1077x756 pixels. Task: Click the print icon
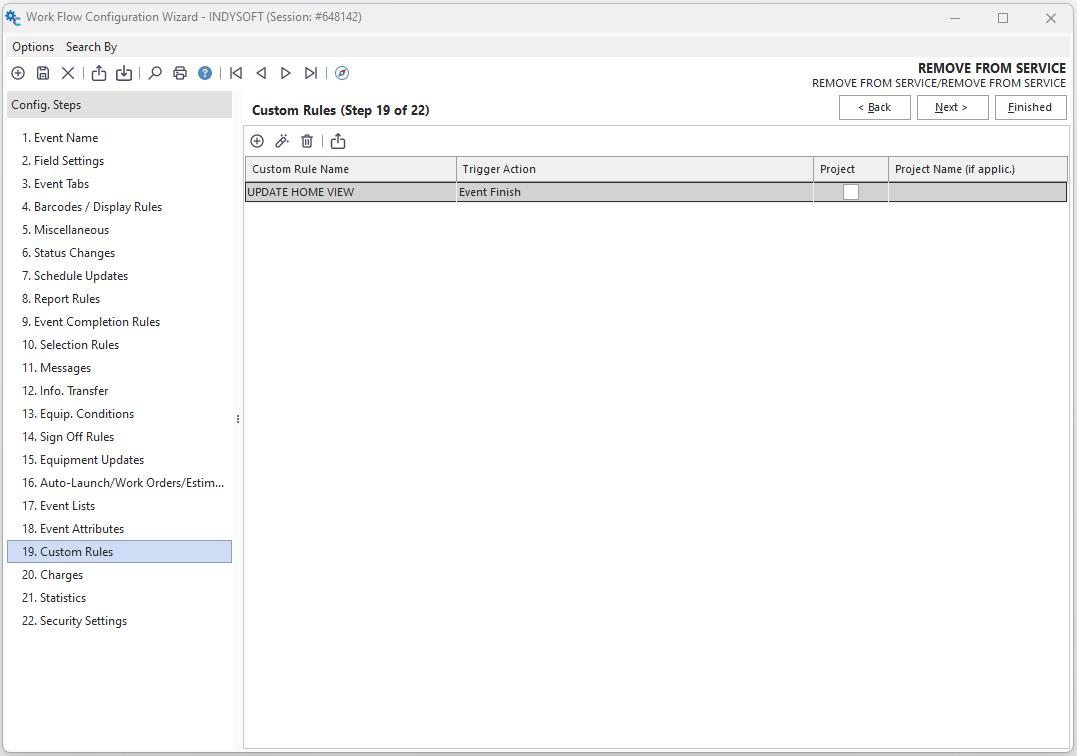coord(180,73)
